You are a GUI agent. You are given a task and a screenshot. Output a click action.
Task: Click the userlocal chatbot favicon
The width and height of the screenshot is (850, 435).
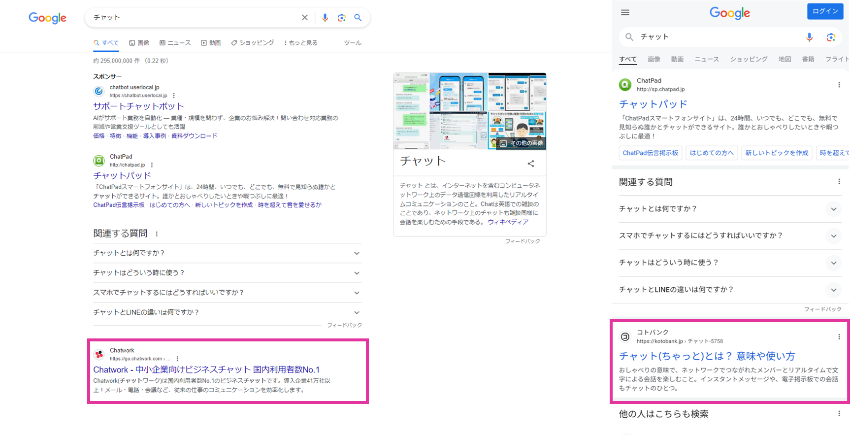pyautogui.click(x=99, y=91)
